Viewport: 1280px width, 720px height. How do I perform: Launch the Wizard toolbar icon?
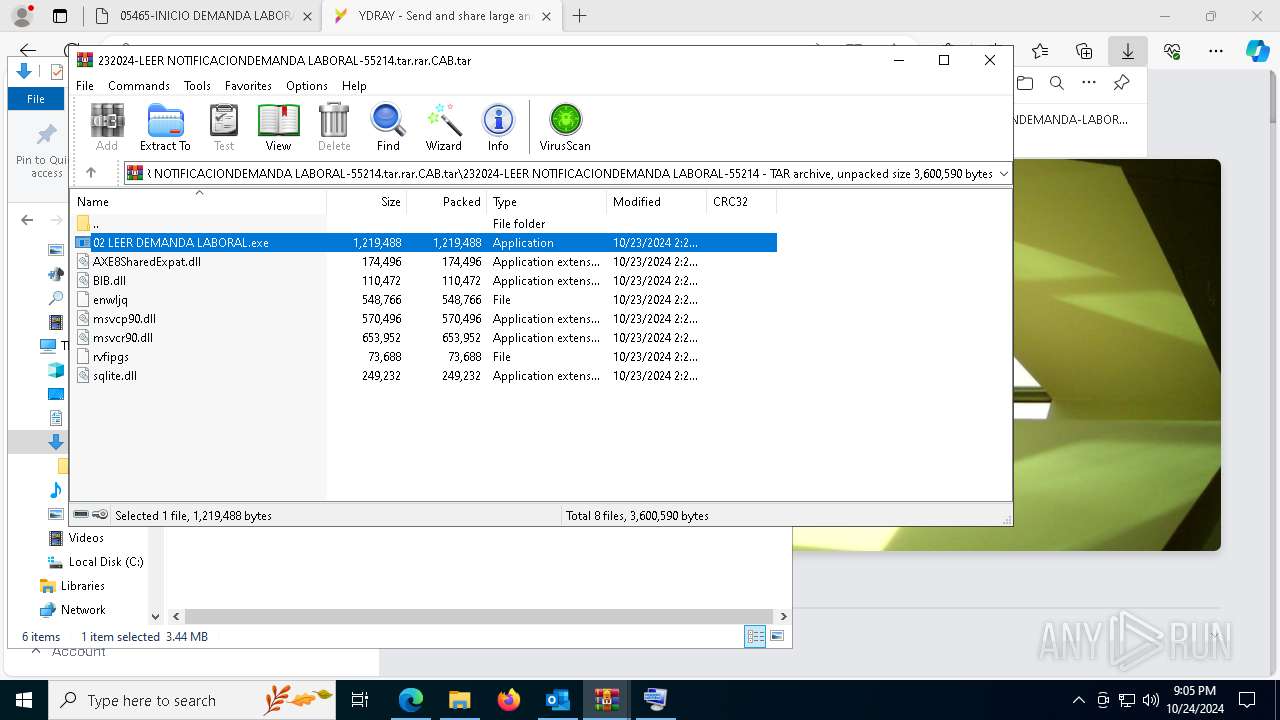[443, 127]
